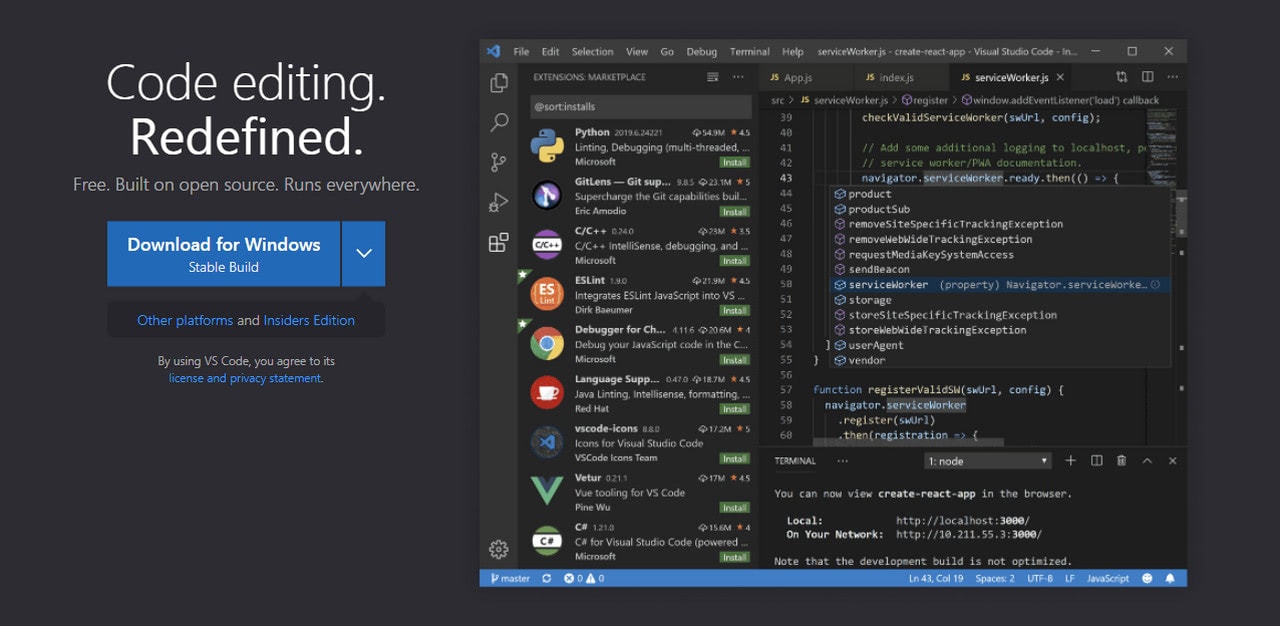
Task: Install the Python extension
Action: [x=735, y=162]
